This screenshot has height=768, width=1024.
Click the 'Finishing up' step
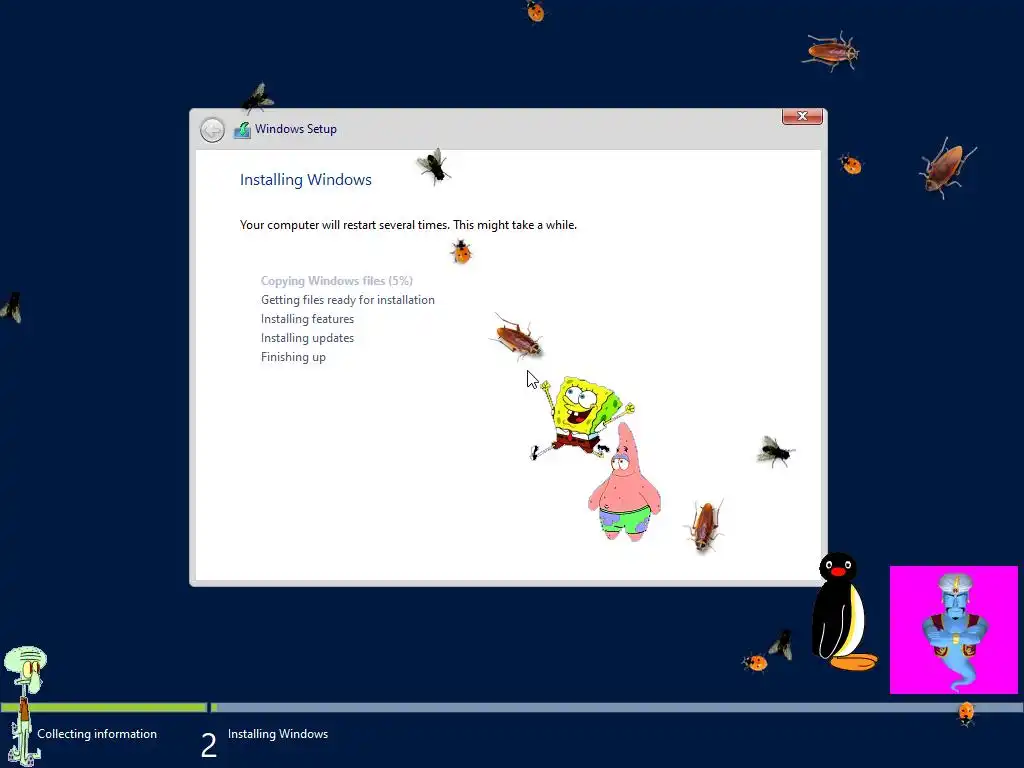click(x=293, y=357)
